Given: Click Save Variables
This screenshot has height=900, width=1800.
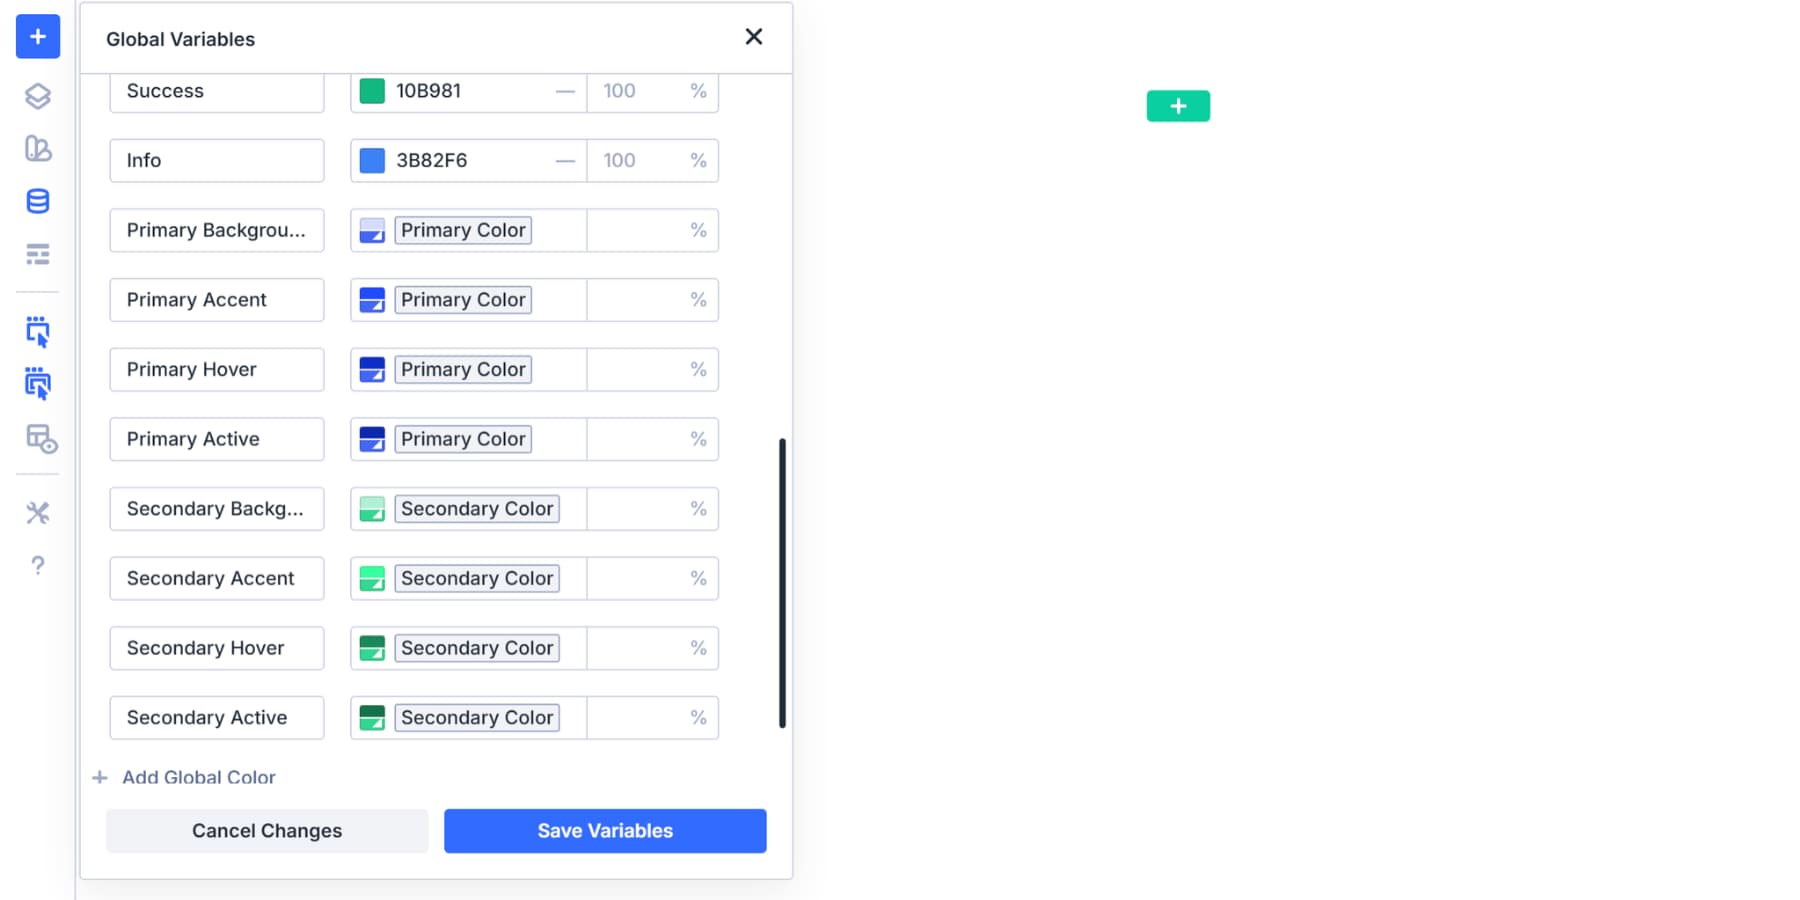Looking at the screenshot, I should 604,830.
